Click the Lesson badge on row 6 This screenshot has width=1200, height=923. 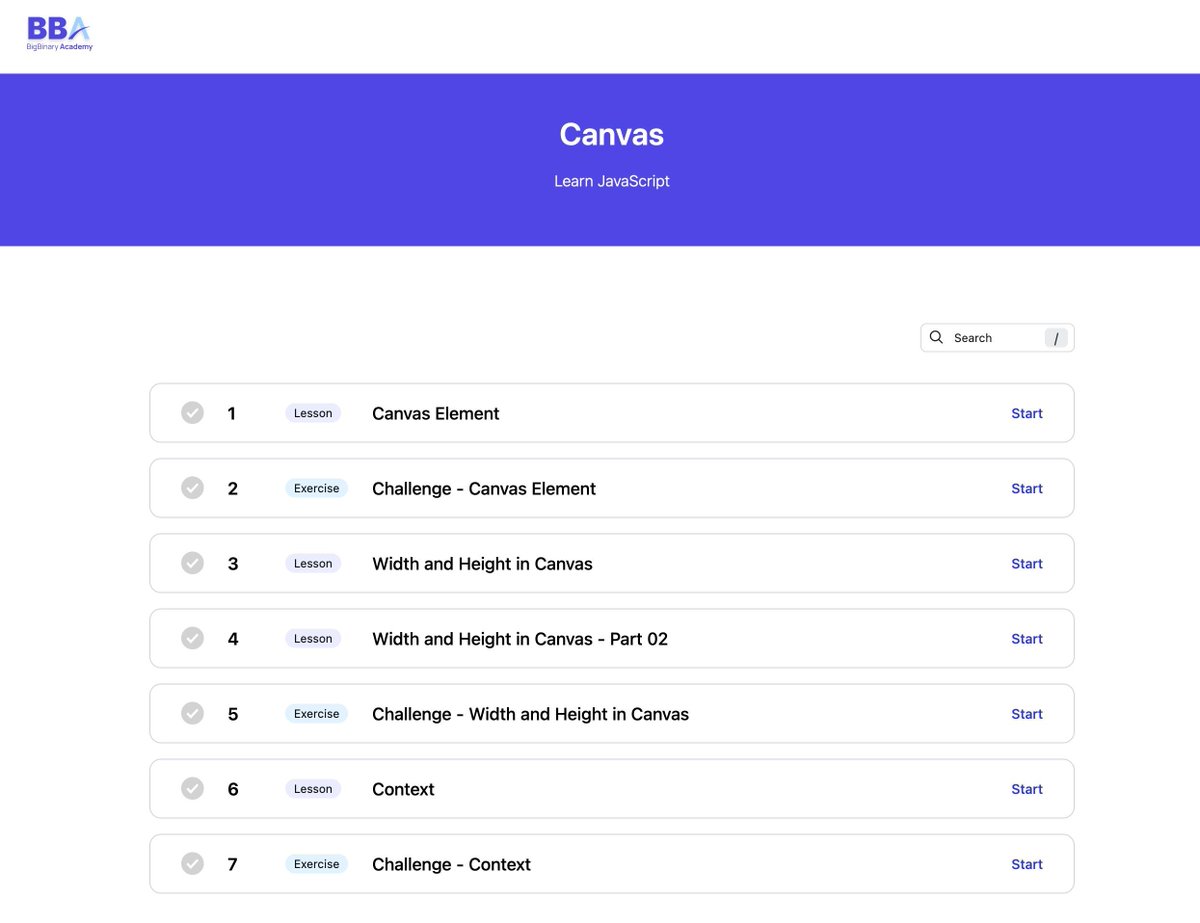(313, 788)
